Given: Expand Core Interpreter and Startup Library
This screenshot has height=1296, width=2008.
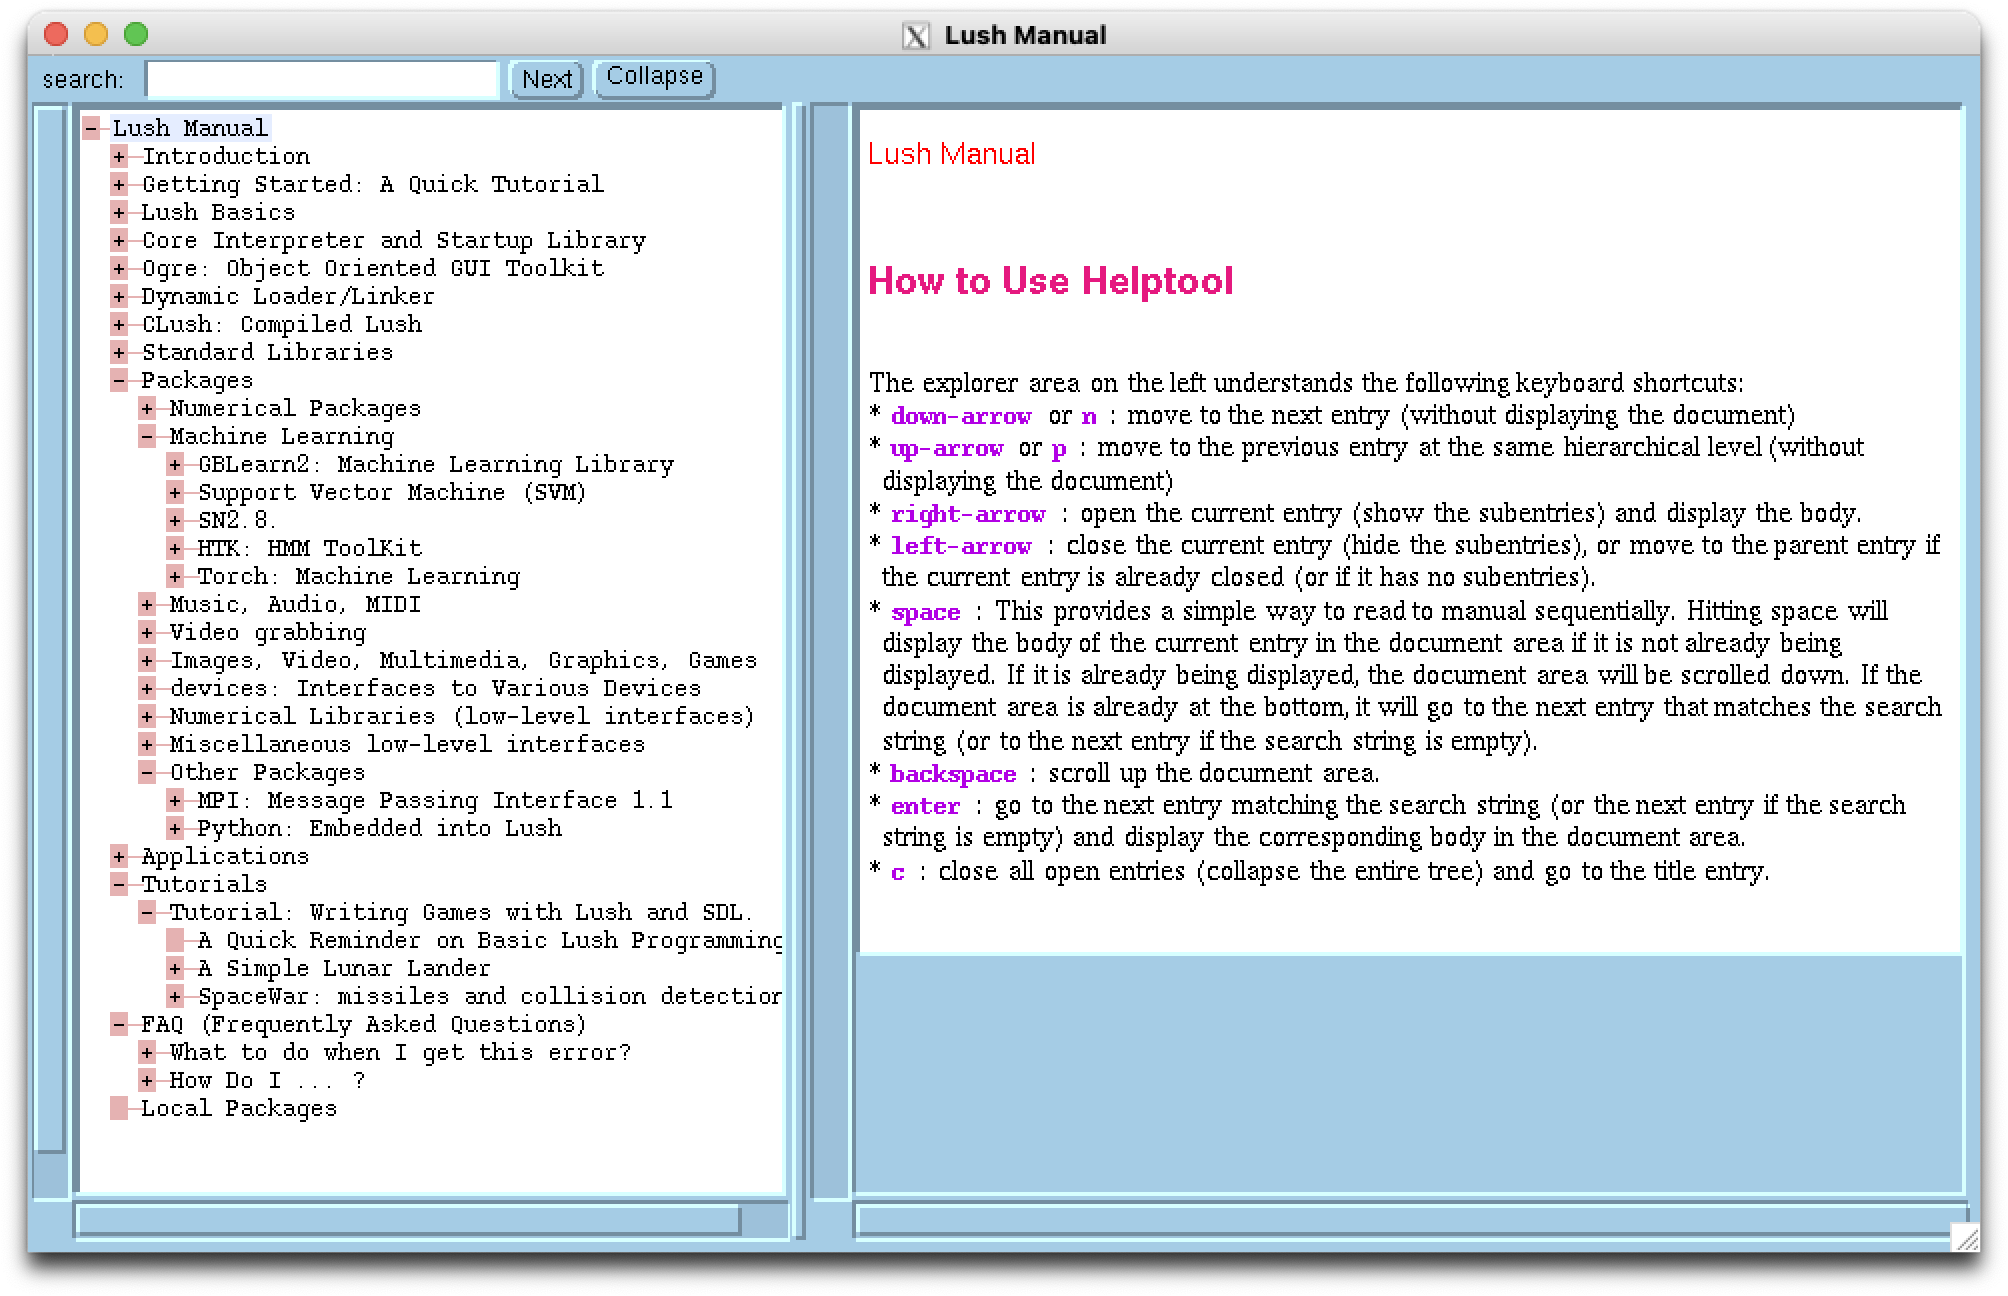Looking at the screenshot, I should 119,240.
